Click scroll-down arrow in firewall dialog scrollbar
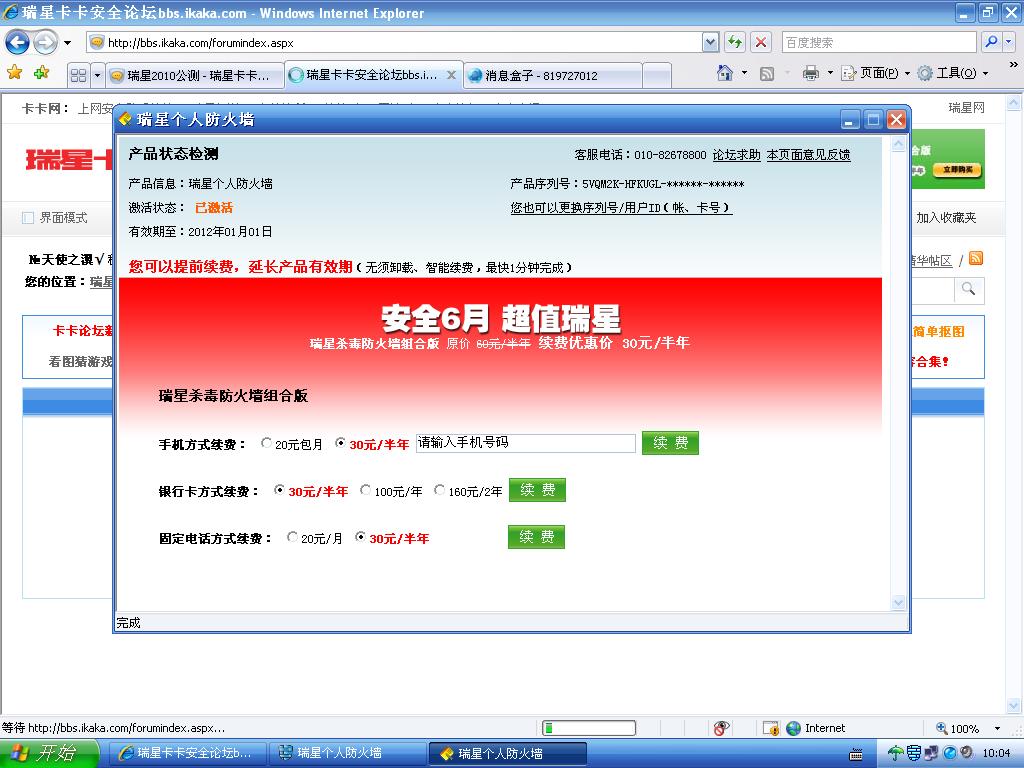Screen dimensions: 1024x768 pos(899,603)
